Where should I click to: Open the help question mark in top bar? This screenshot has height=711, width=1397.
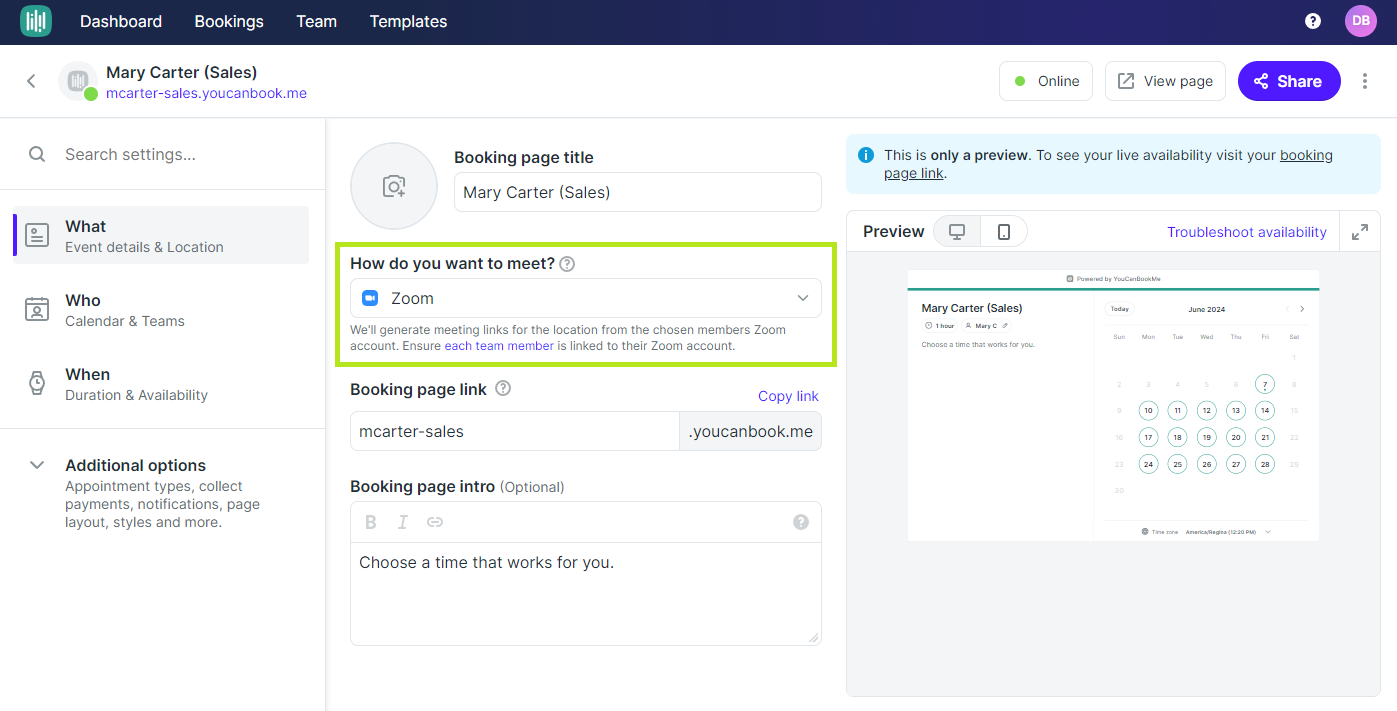[1313, 21]
